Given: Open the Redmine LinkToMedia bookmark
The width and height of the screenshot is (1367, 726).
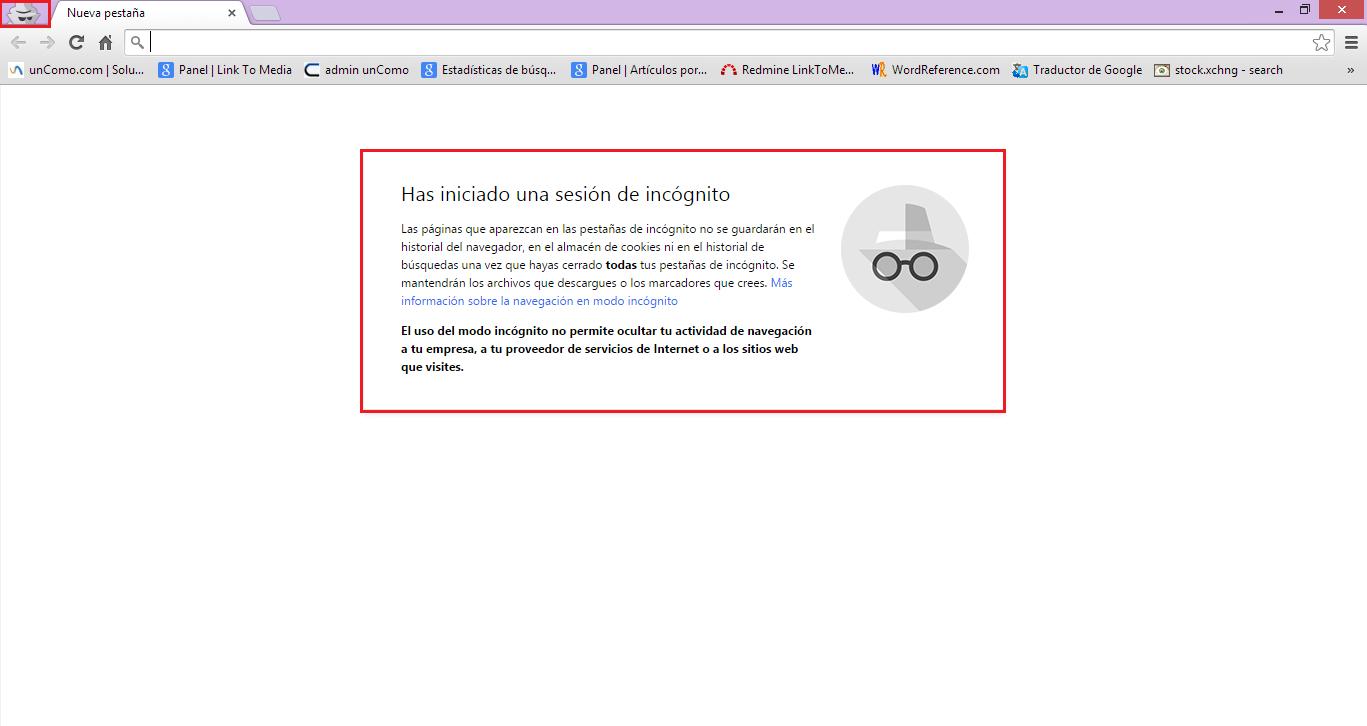Looking at the screenshot, I should point(788,70).
